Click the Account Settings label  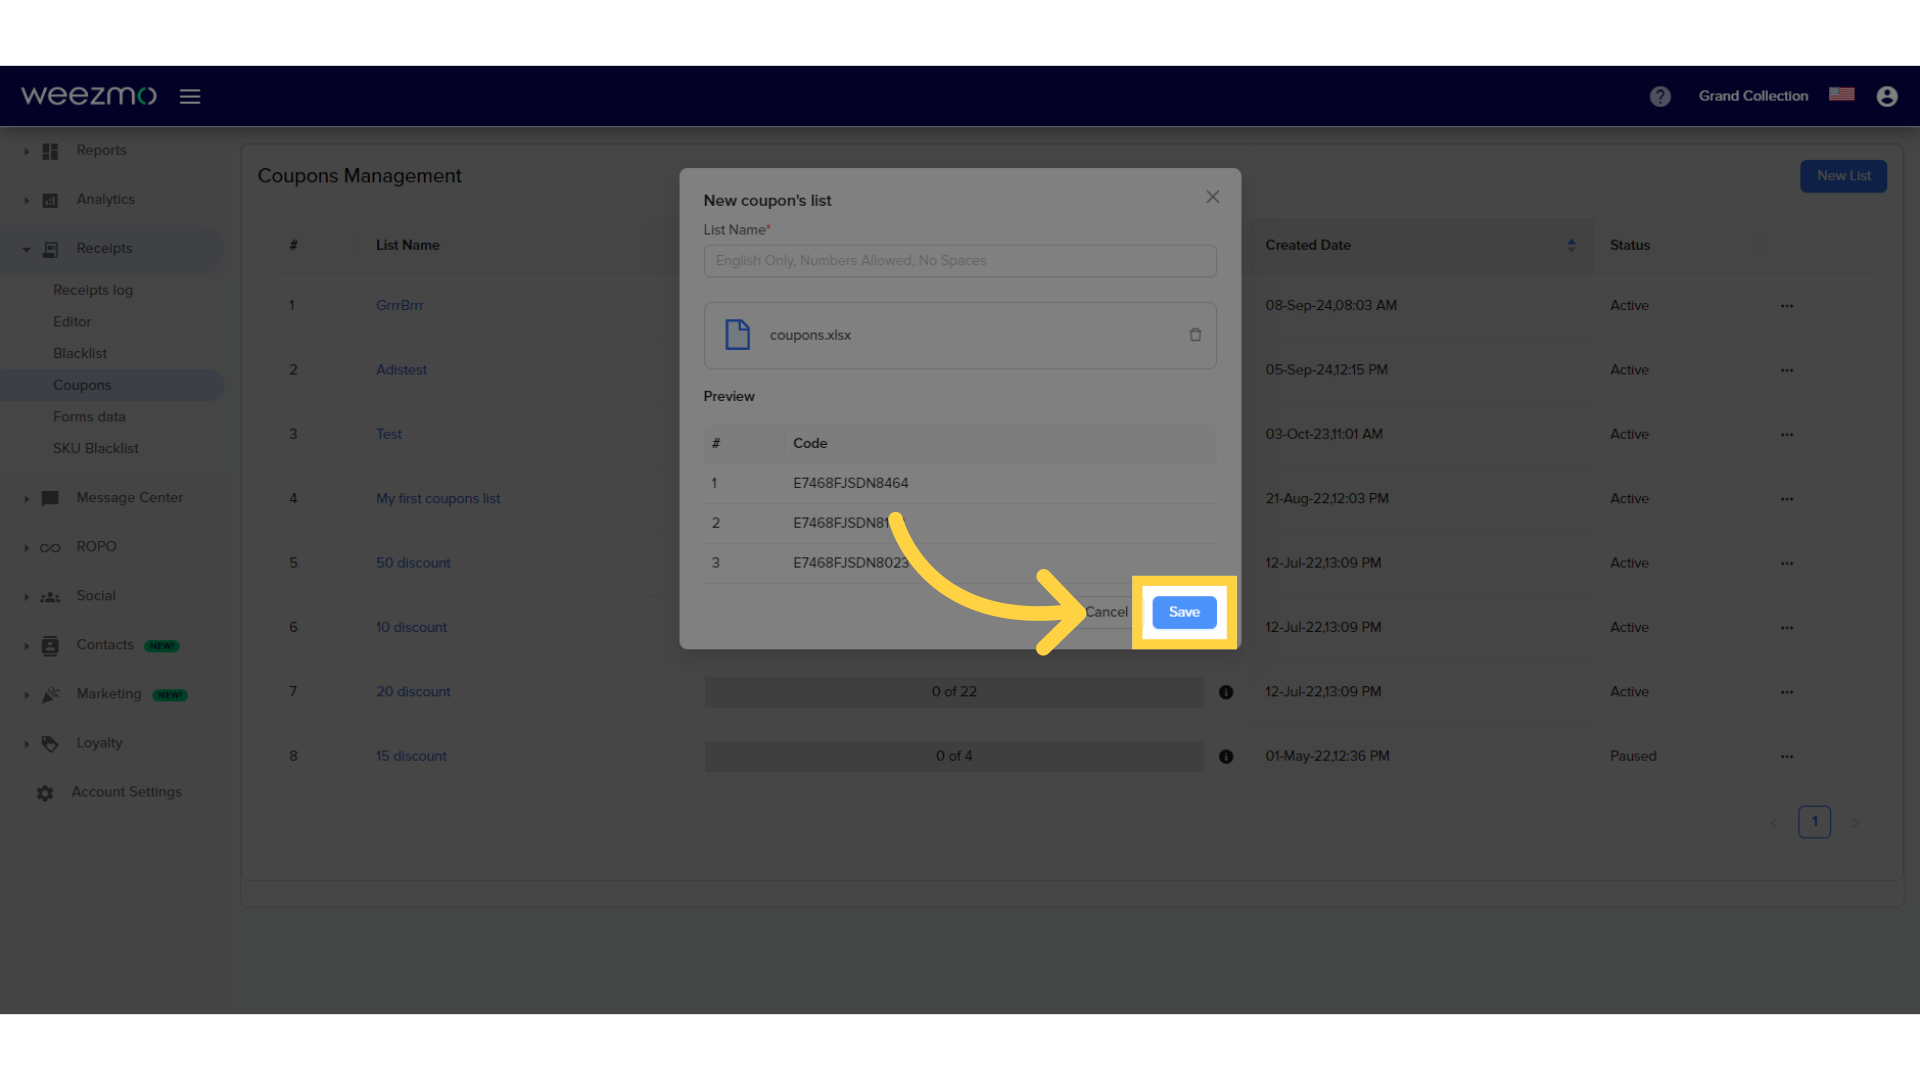point(127,792)
